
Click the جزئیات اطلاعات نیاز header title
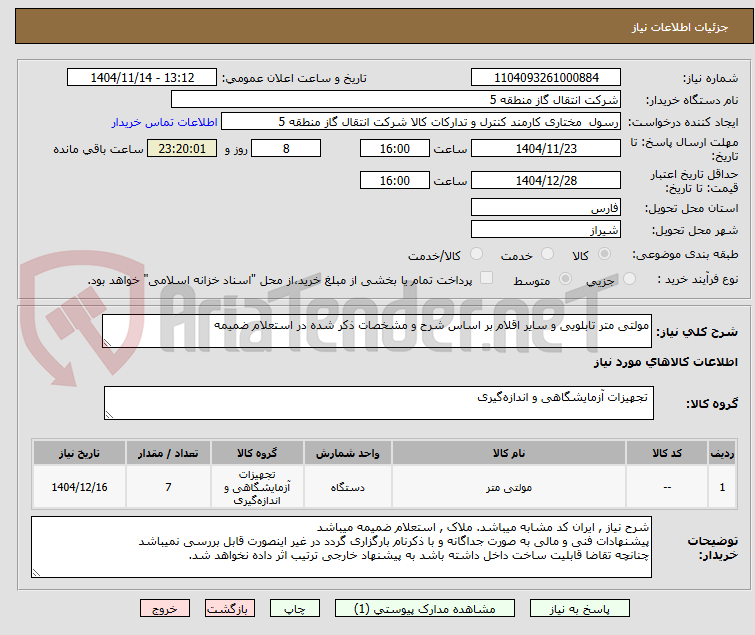680,27
